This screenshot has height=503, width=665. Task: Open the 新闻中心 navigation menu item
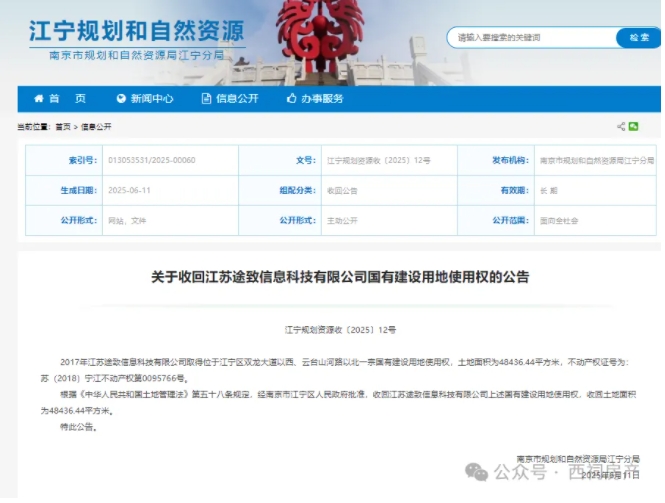click(x=151, y=99)
